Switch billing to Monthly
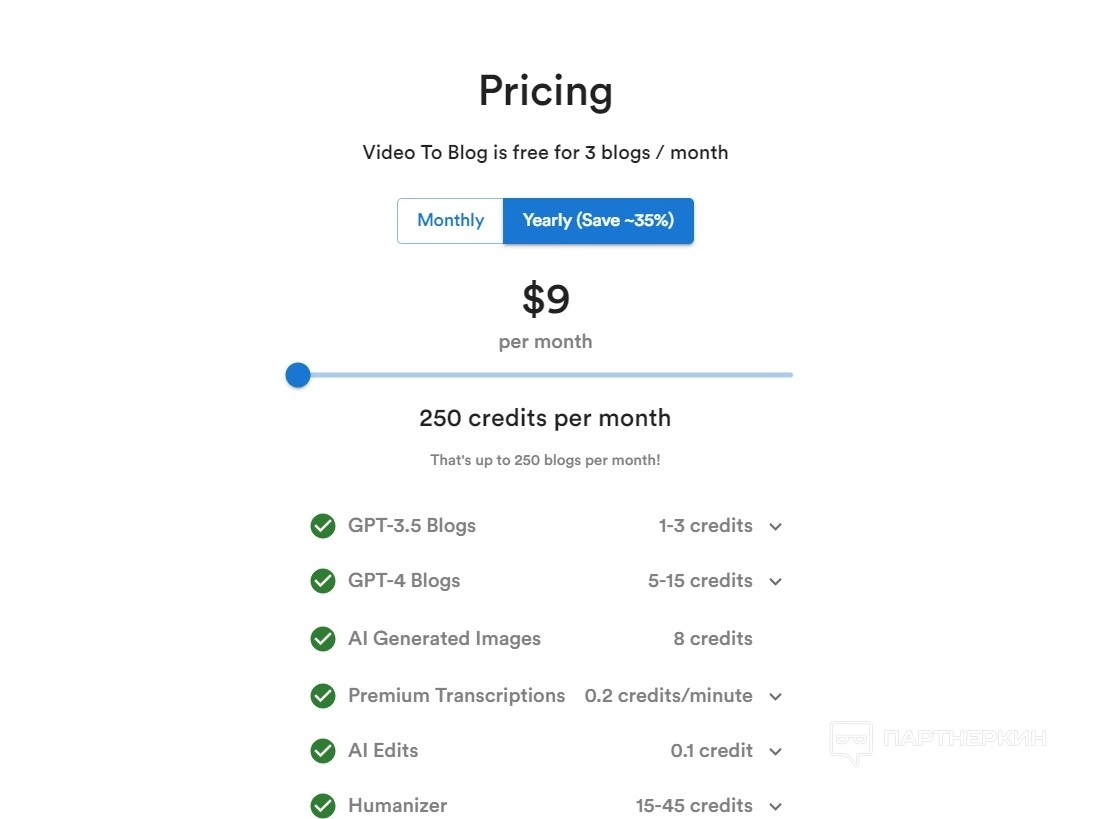This screenshot has width=1098, height=819. pos(450,221)
